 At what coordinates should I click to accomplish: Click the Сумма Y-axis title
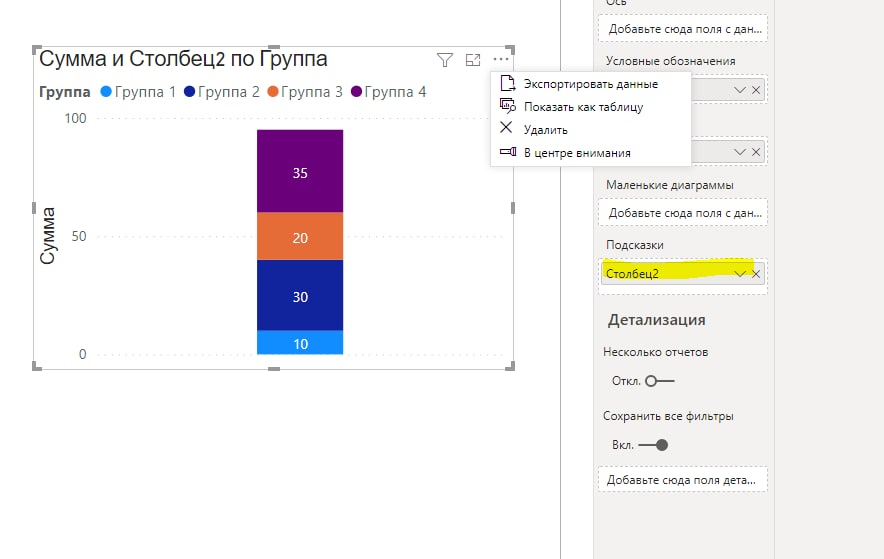click(48, 236)
